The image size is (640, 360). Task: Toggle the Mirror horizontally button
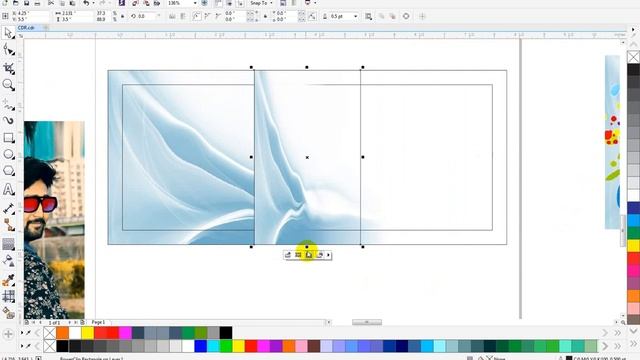pyautogui.click(x=172, y=16)
